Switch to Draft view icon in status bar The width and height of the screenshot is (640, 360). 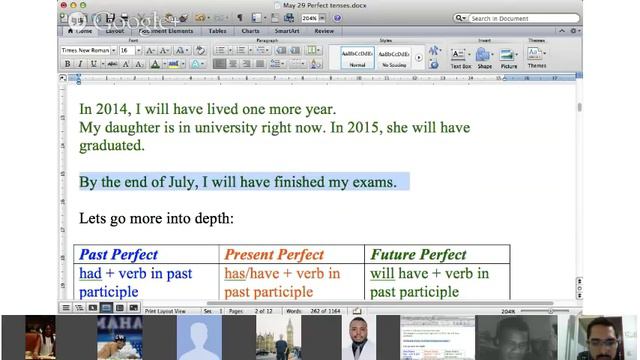pyautogui.click(x=66, y=308)
